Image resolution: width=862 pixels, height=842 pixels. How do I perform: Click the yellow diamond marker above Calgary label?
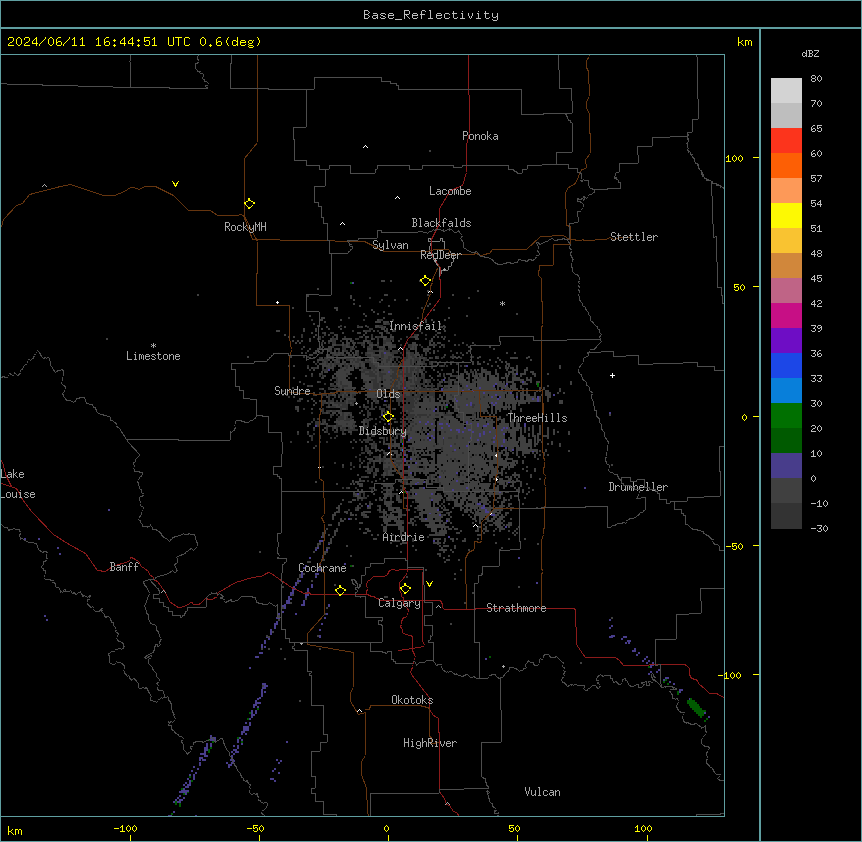pyautogui.click(x=405, y=589)
